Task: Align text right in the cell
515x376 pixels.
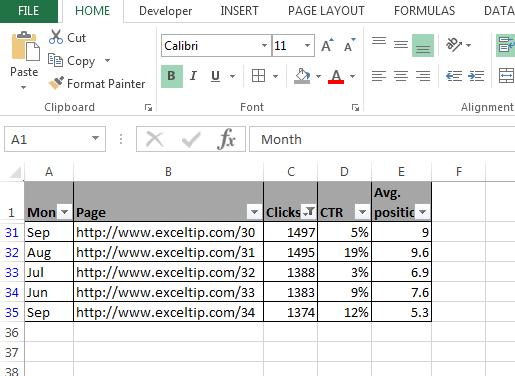Action: pos(423,76)
